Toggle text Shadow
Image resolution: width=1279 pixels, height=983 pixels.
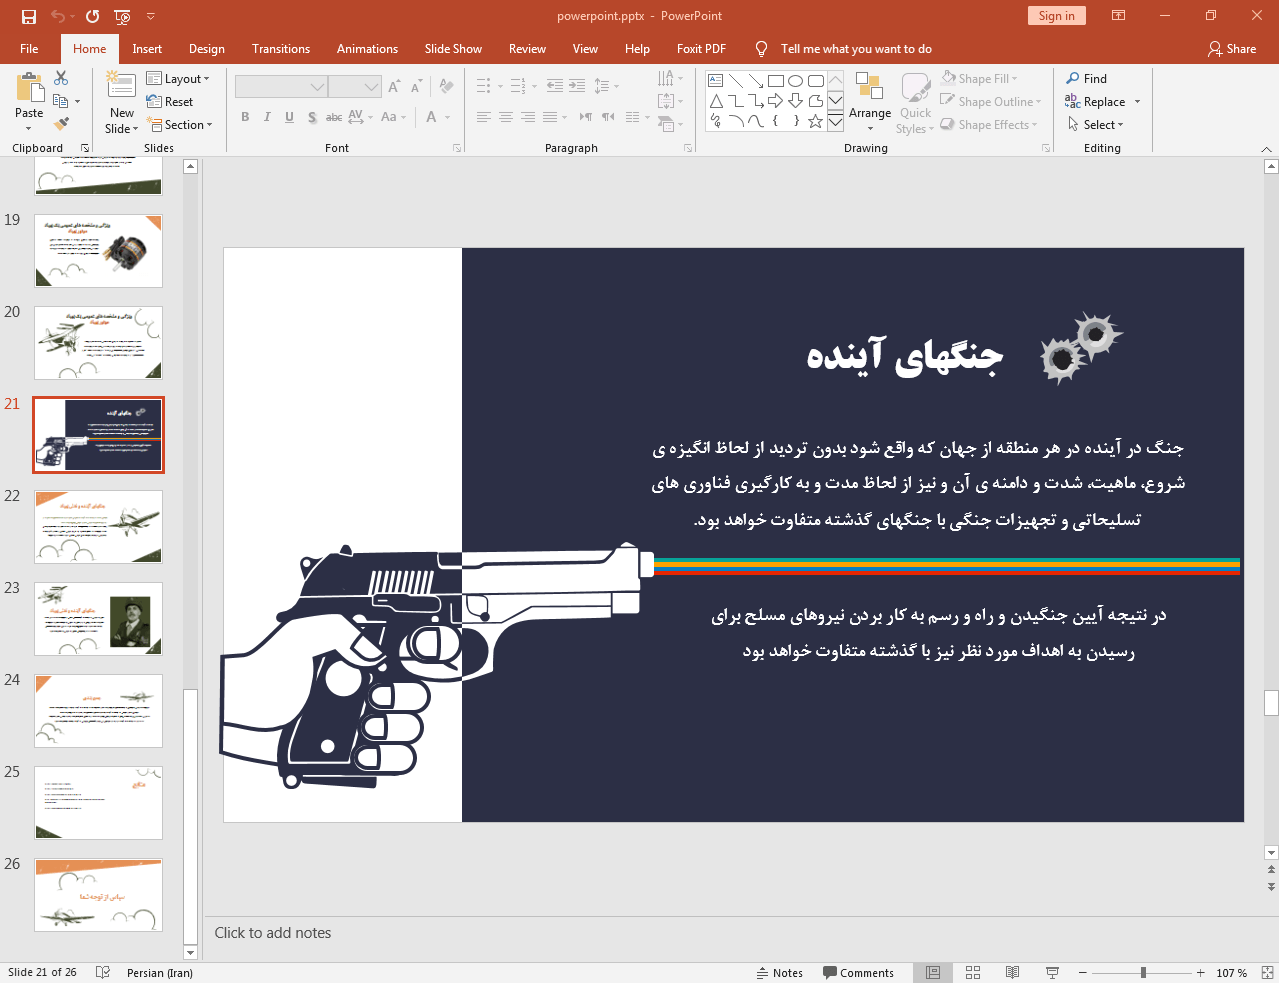click(312, 117)
